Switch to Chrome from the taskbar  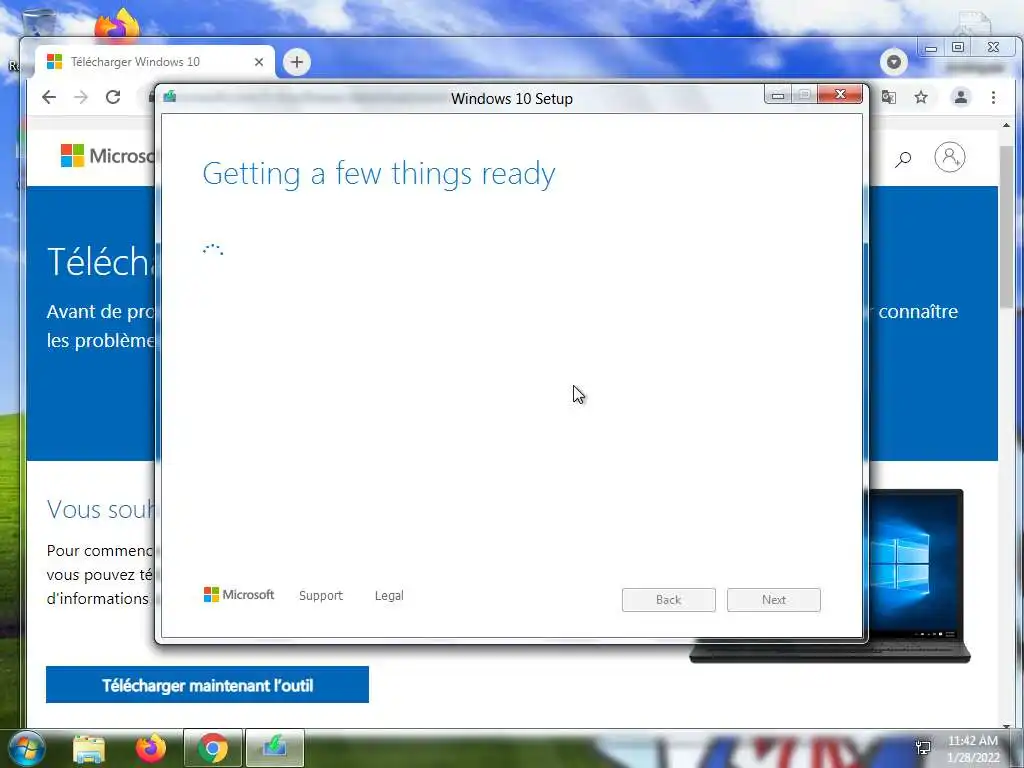click(213, 748)
